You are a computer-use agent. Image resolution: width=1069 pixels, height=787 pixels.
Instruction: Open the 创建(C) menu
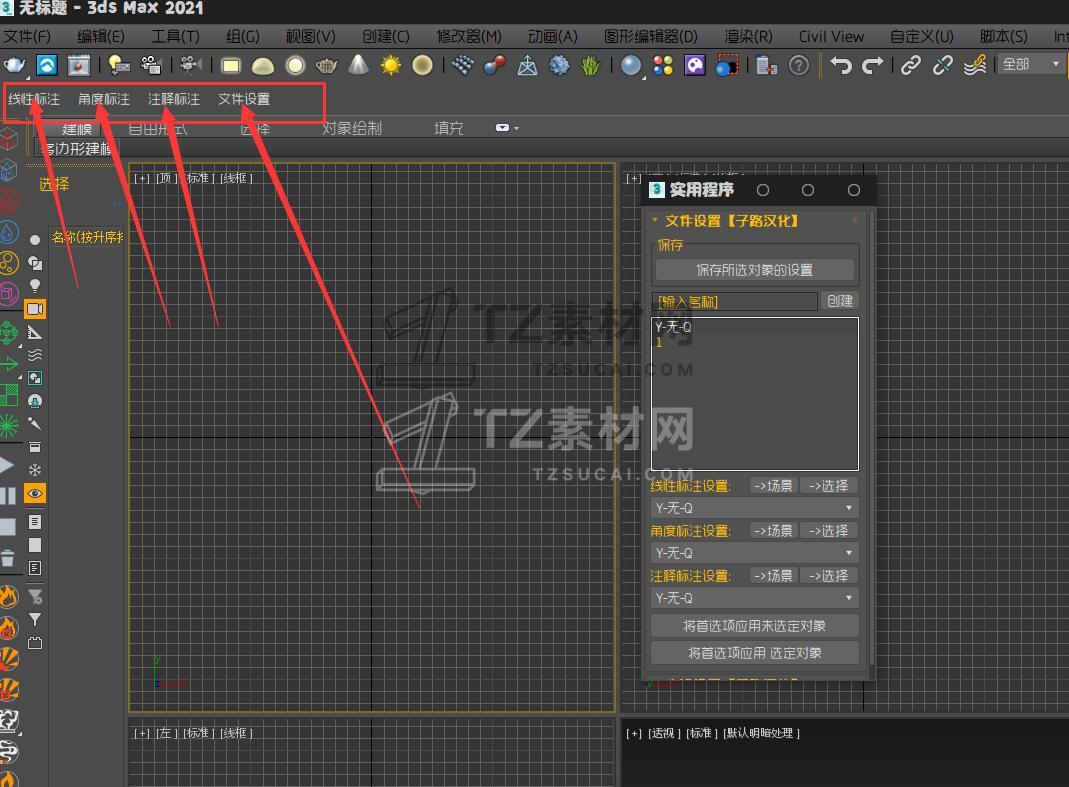click(386, 36)
